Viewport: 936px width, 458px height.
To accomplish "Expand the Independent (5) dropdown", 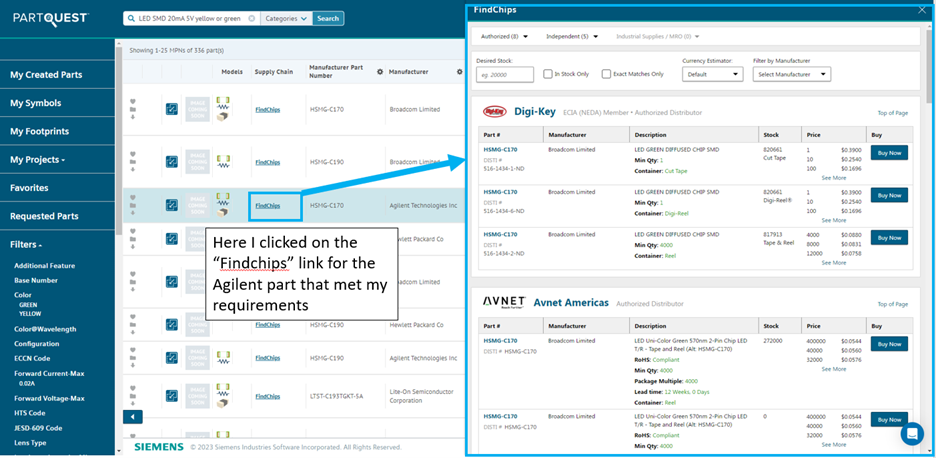I will (572, 36).
